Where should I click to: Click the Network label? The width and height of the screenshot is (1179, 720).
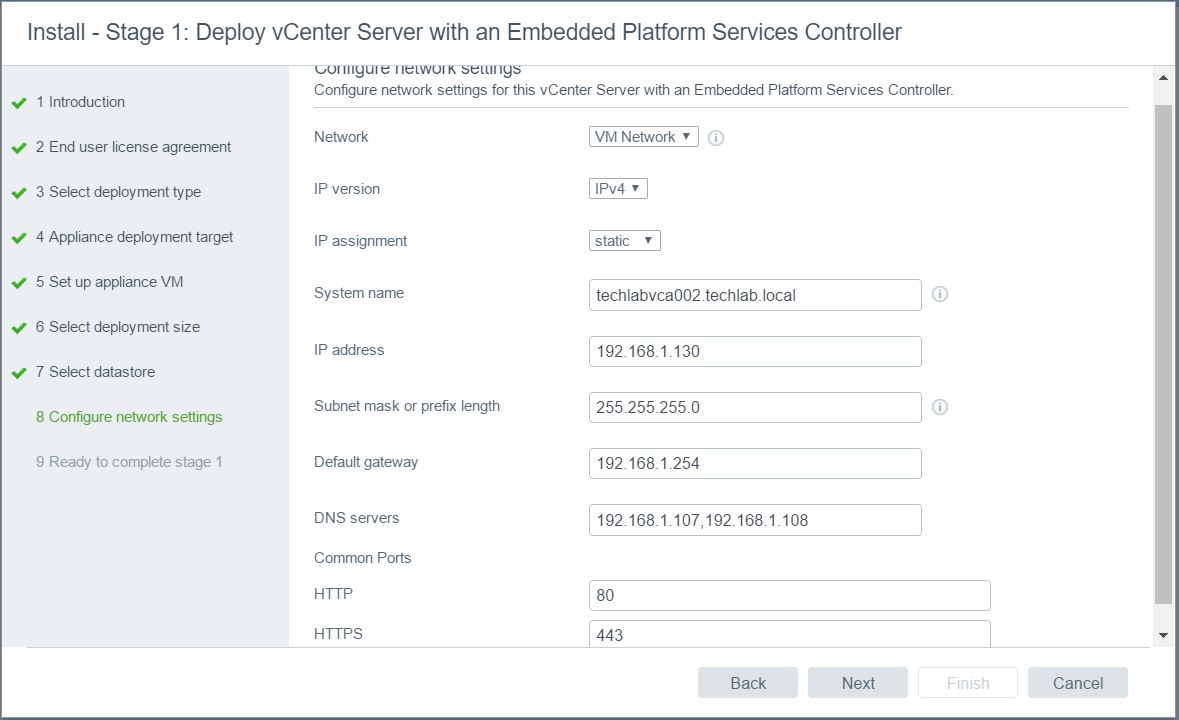pos(341,137)
